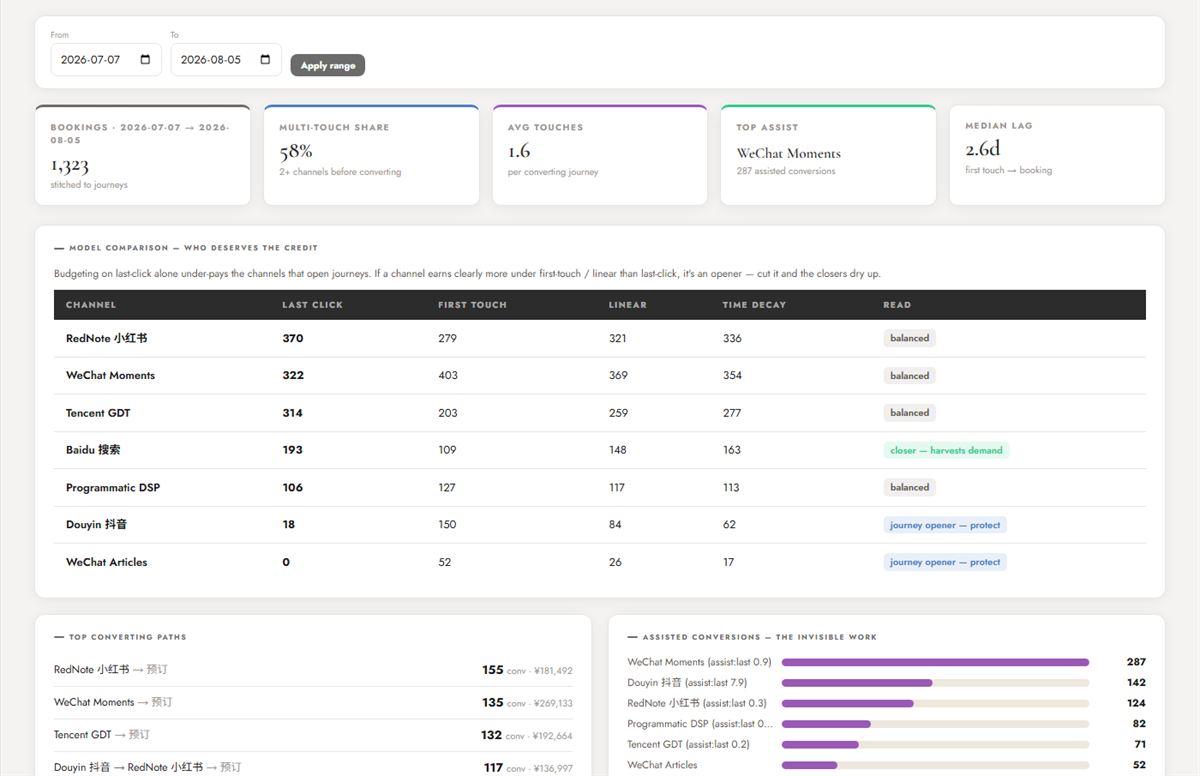Screen dimensions: 1200x776
Task: Open calendar picker in To date field
Action: pyautogui.click(x=265, y=60)
